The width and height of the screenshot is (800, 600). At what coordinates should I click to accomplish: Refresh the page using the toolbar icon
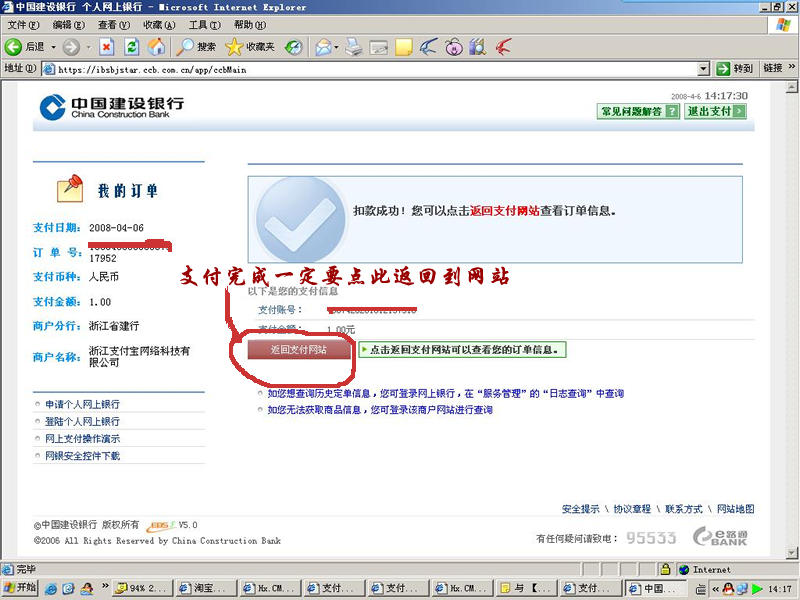[132, 47]
